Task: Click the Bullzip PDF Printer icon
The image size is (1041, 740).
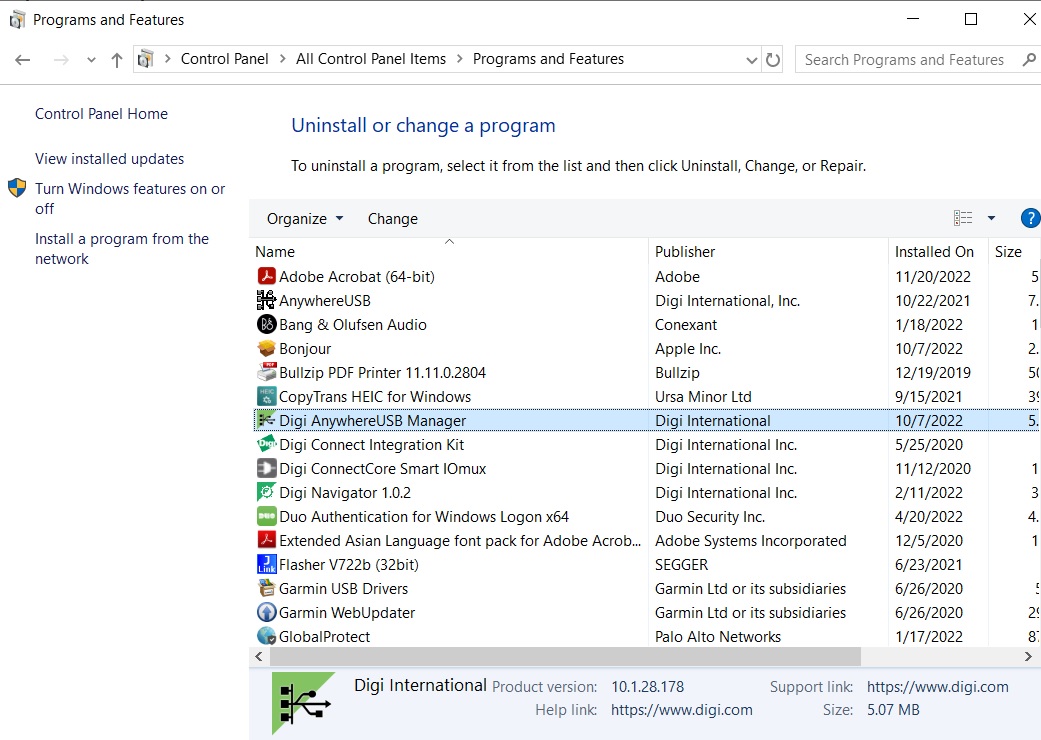Action: (x=266, y=372)
